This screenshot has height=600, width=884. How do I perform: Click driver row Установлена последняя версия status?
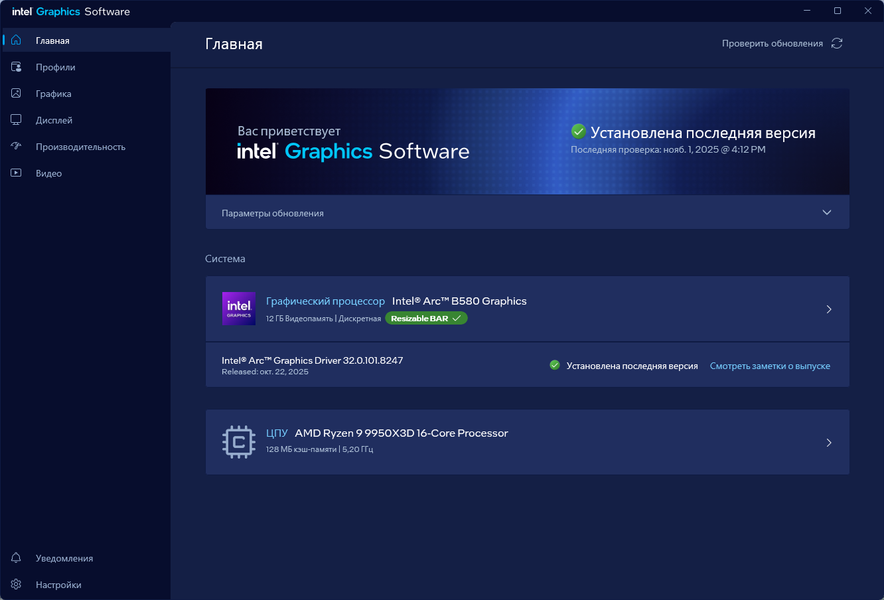pos(632,366)
